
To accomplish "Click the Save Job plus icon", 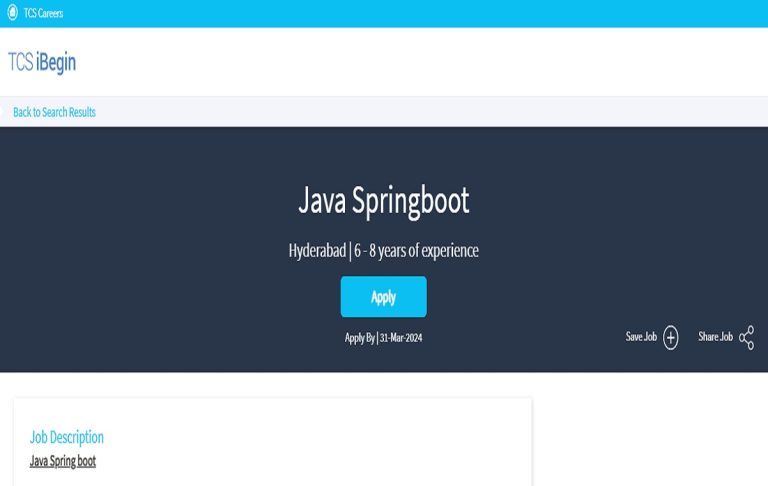I will (671, 338).
